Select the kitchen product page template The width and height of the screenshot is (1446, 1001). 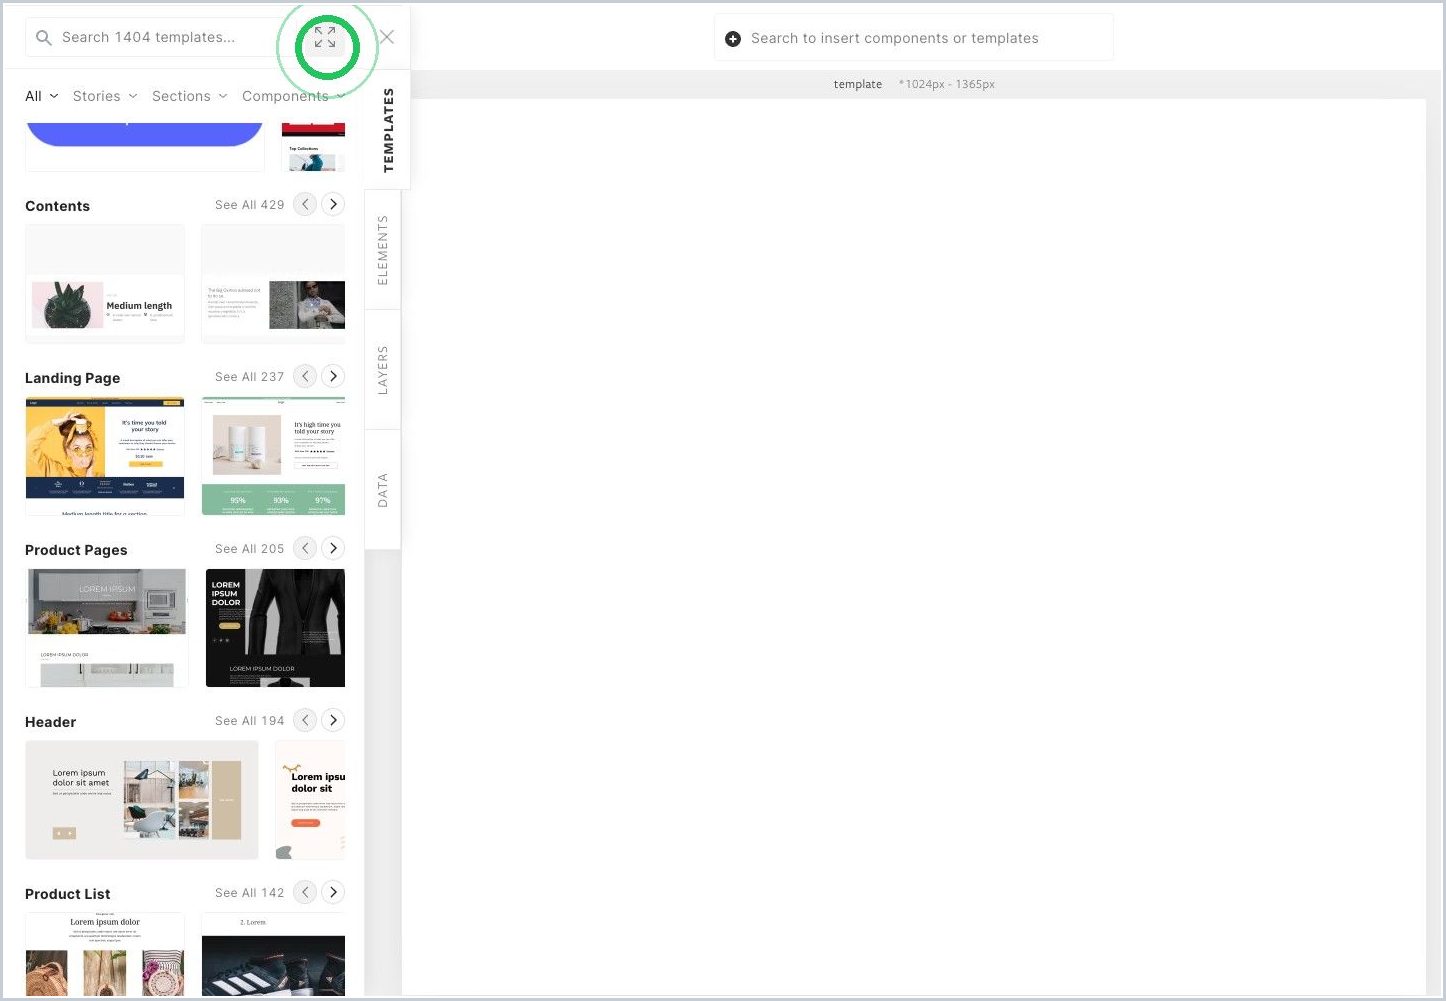107,628
